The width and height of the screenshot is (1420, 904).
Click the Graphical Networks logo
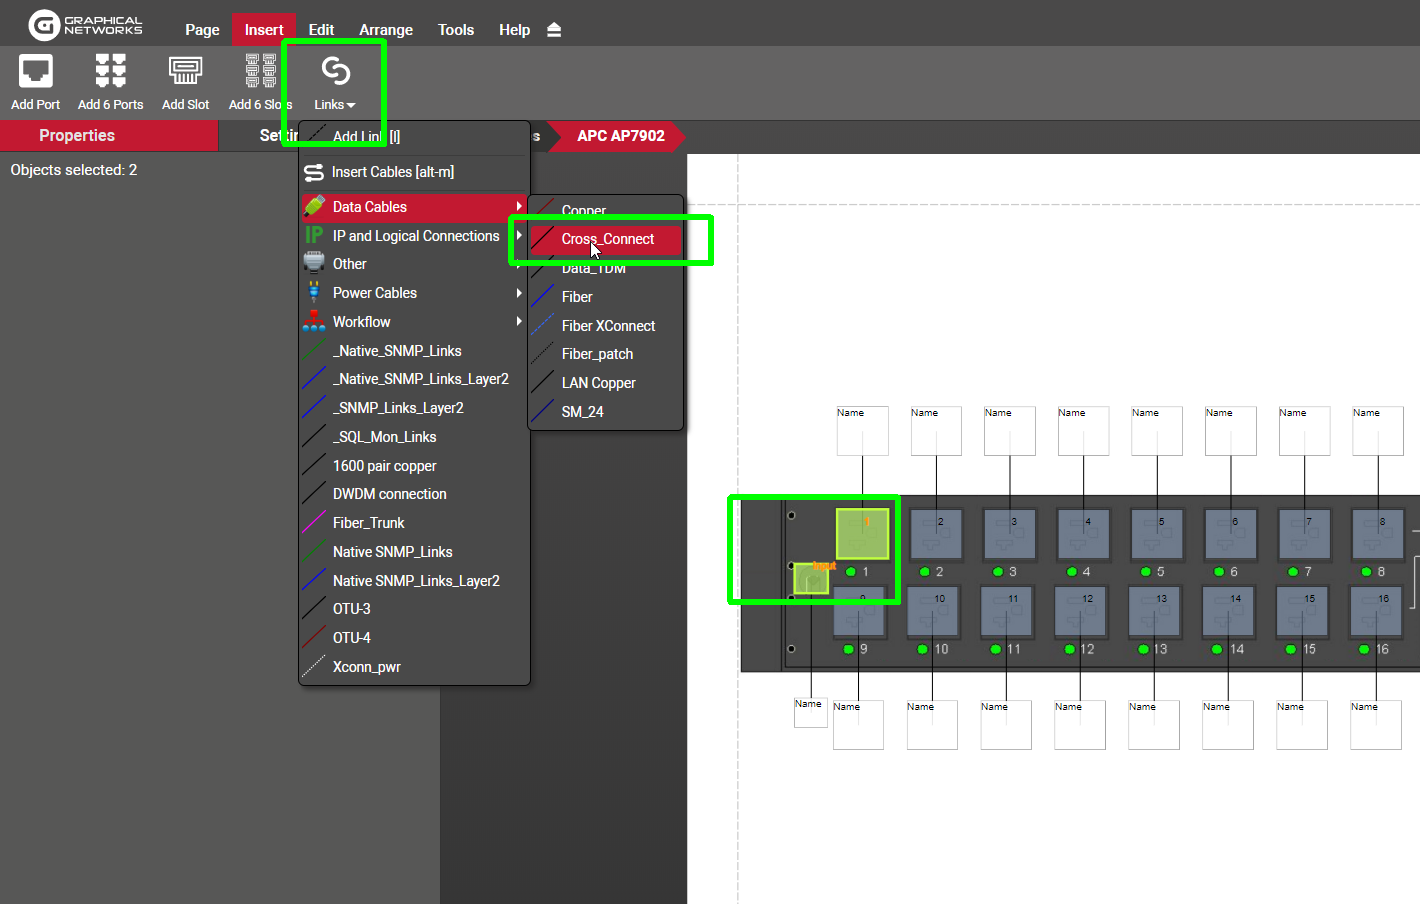[86, 24]
